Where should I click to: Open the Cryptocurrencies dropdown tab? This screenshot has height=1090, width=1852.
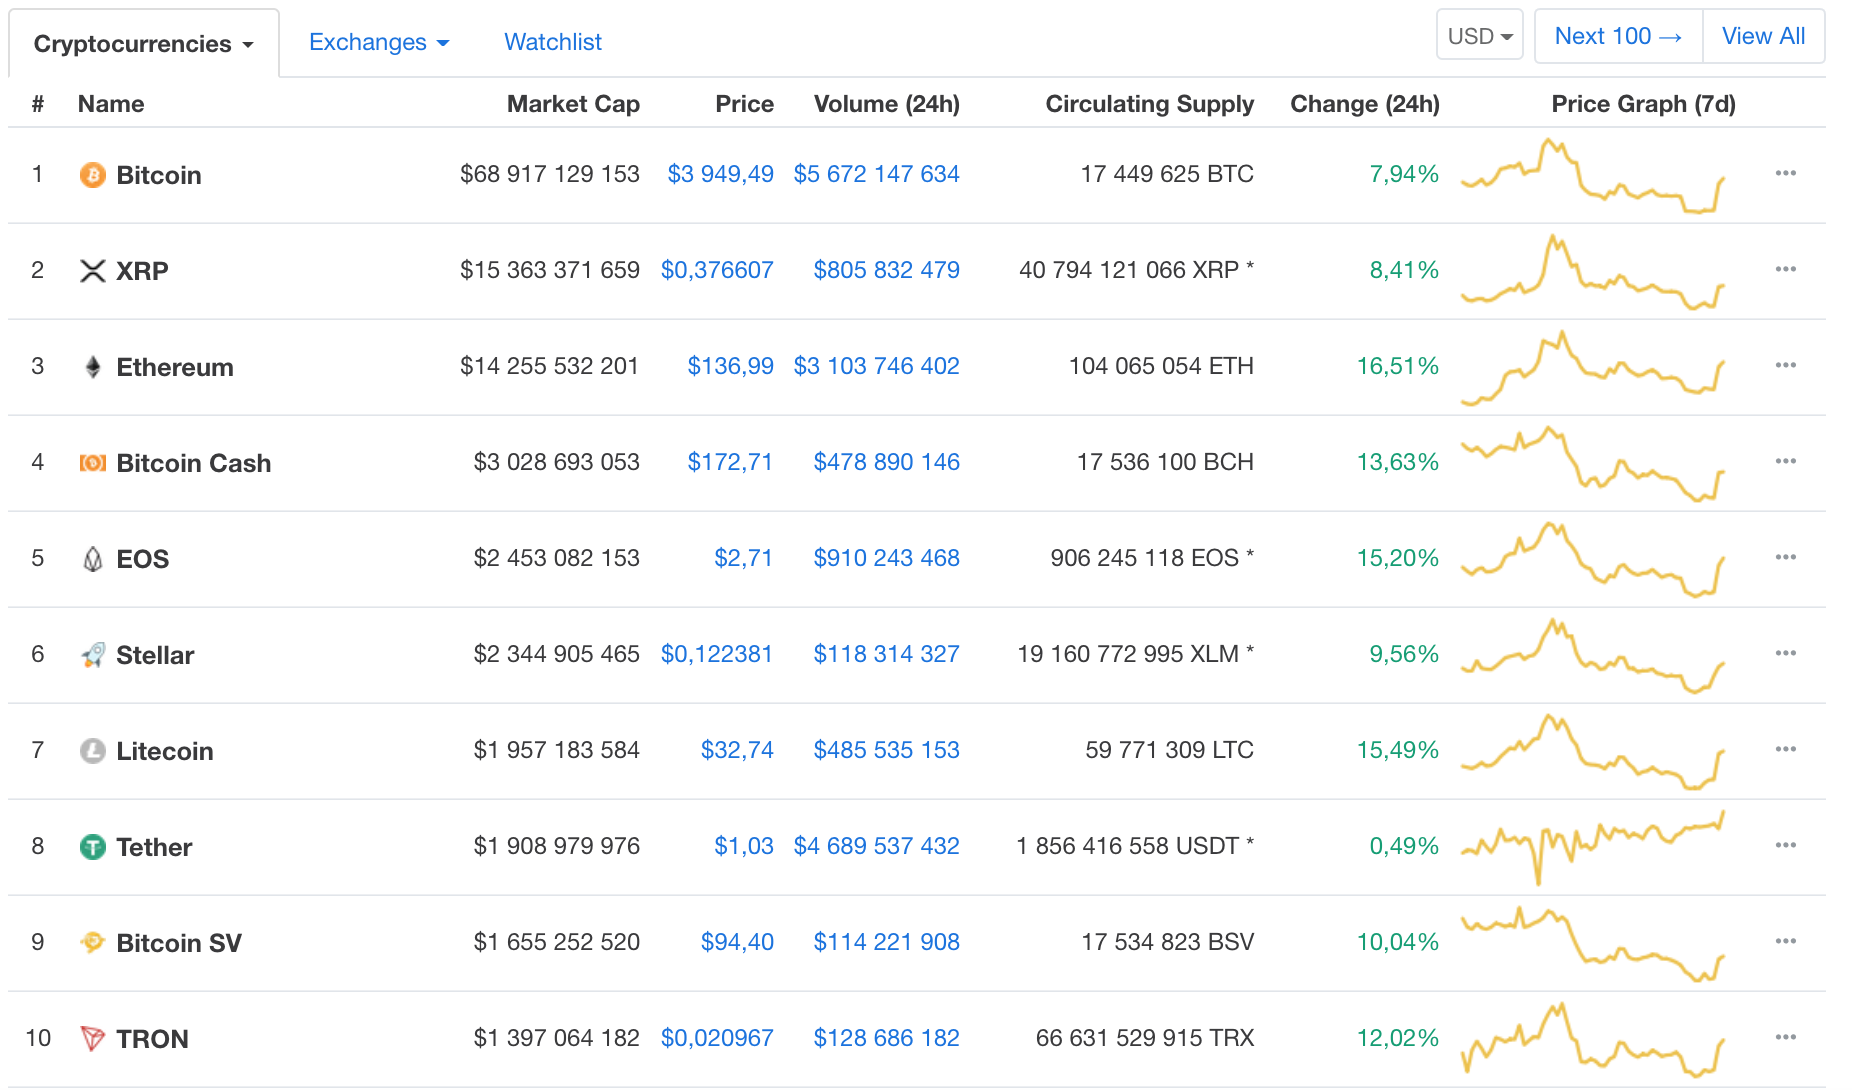point(143,44)
